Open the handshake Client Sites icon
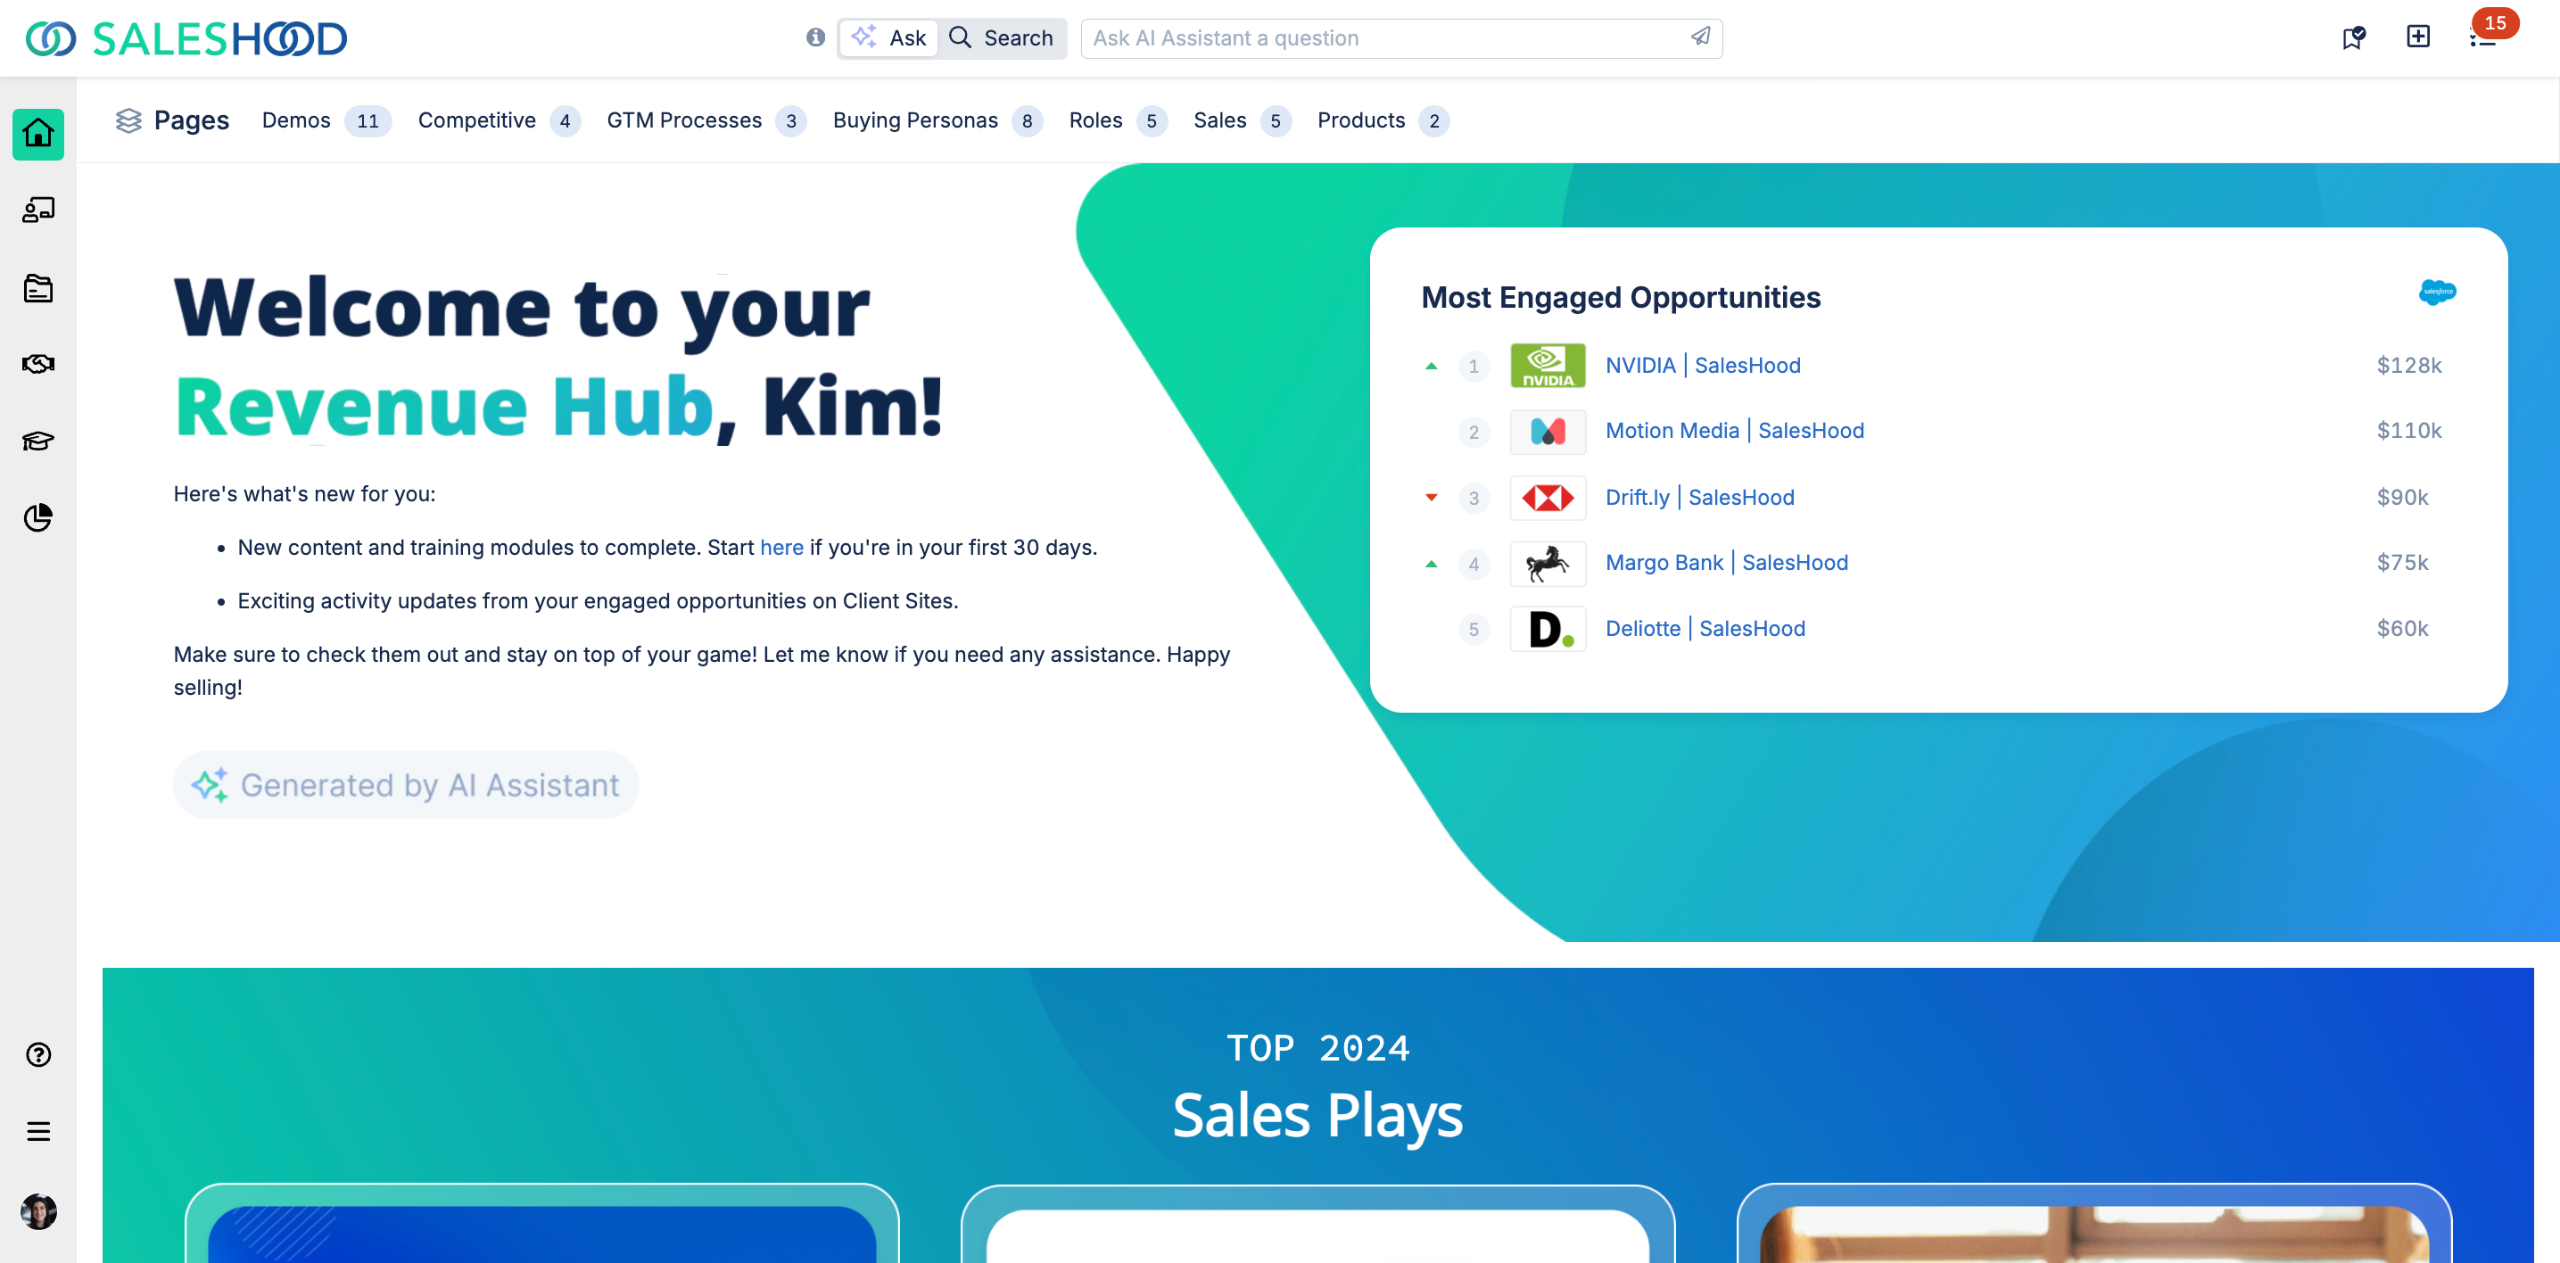2560x1263 pixels. [38, 364]
